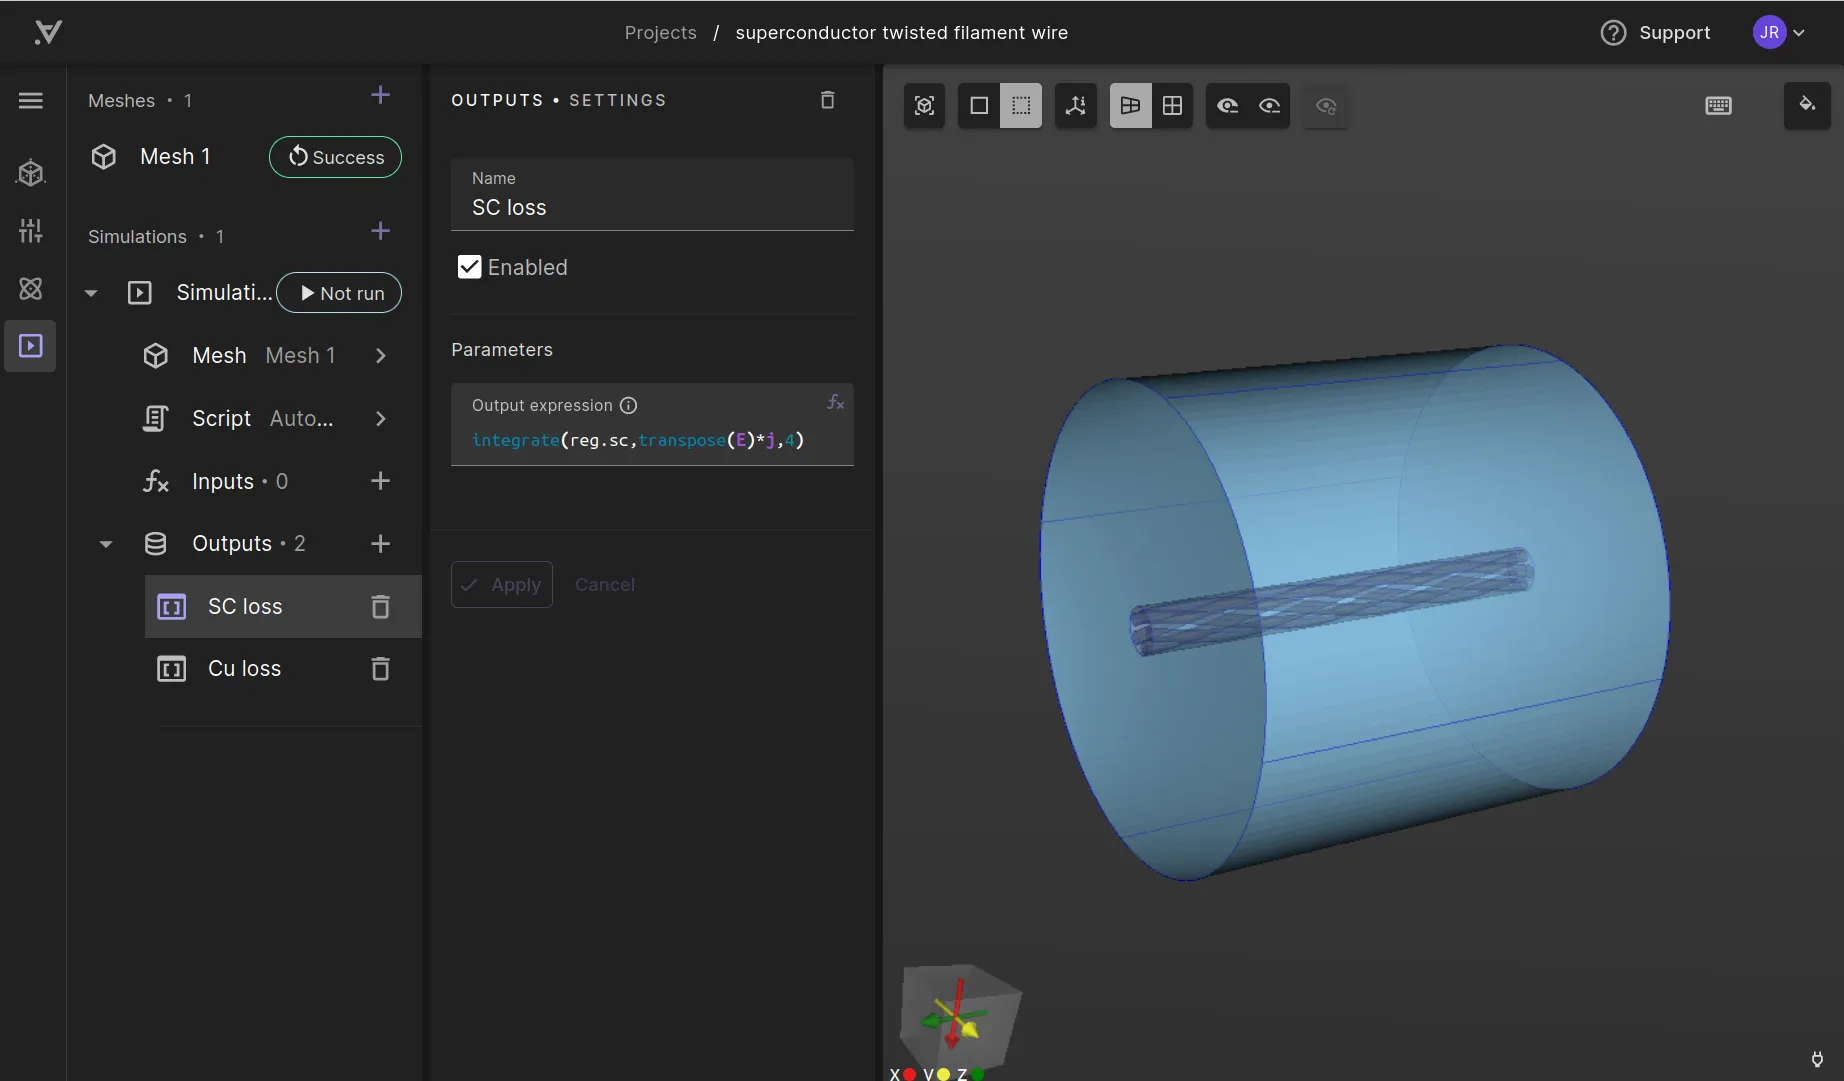
Task: Click the fx expression icon
Action: (836, 402)
